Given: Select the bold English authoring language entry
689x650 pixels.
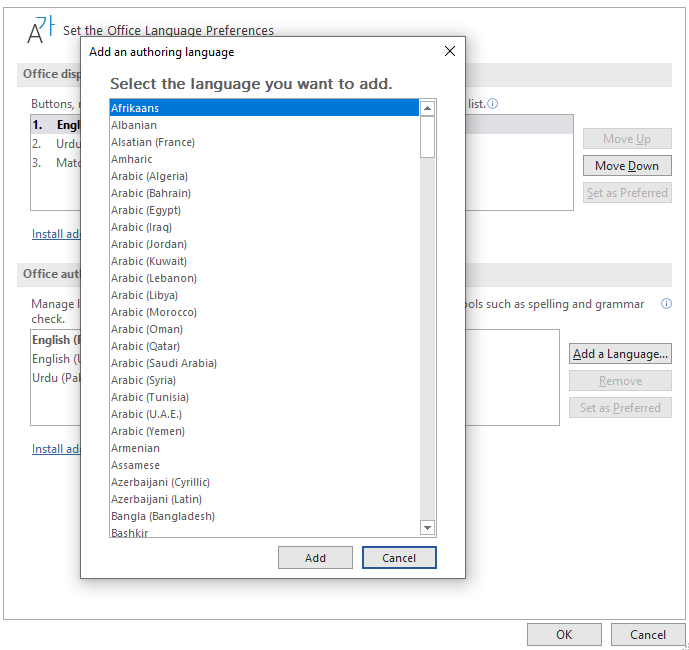Looking at the screenshot, I should click(x=56, y=340).
